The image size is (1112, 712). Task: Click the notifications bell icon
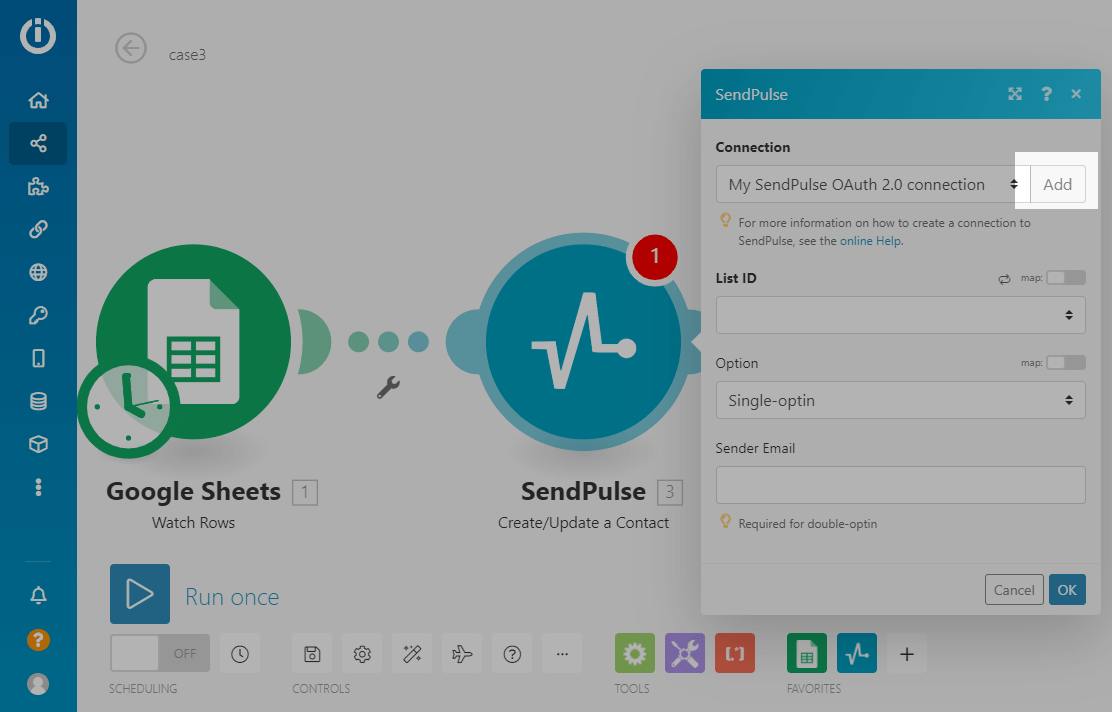tap(38, 595)
